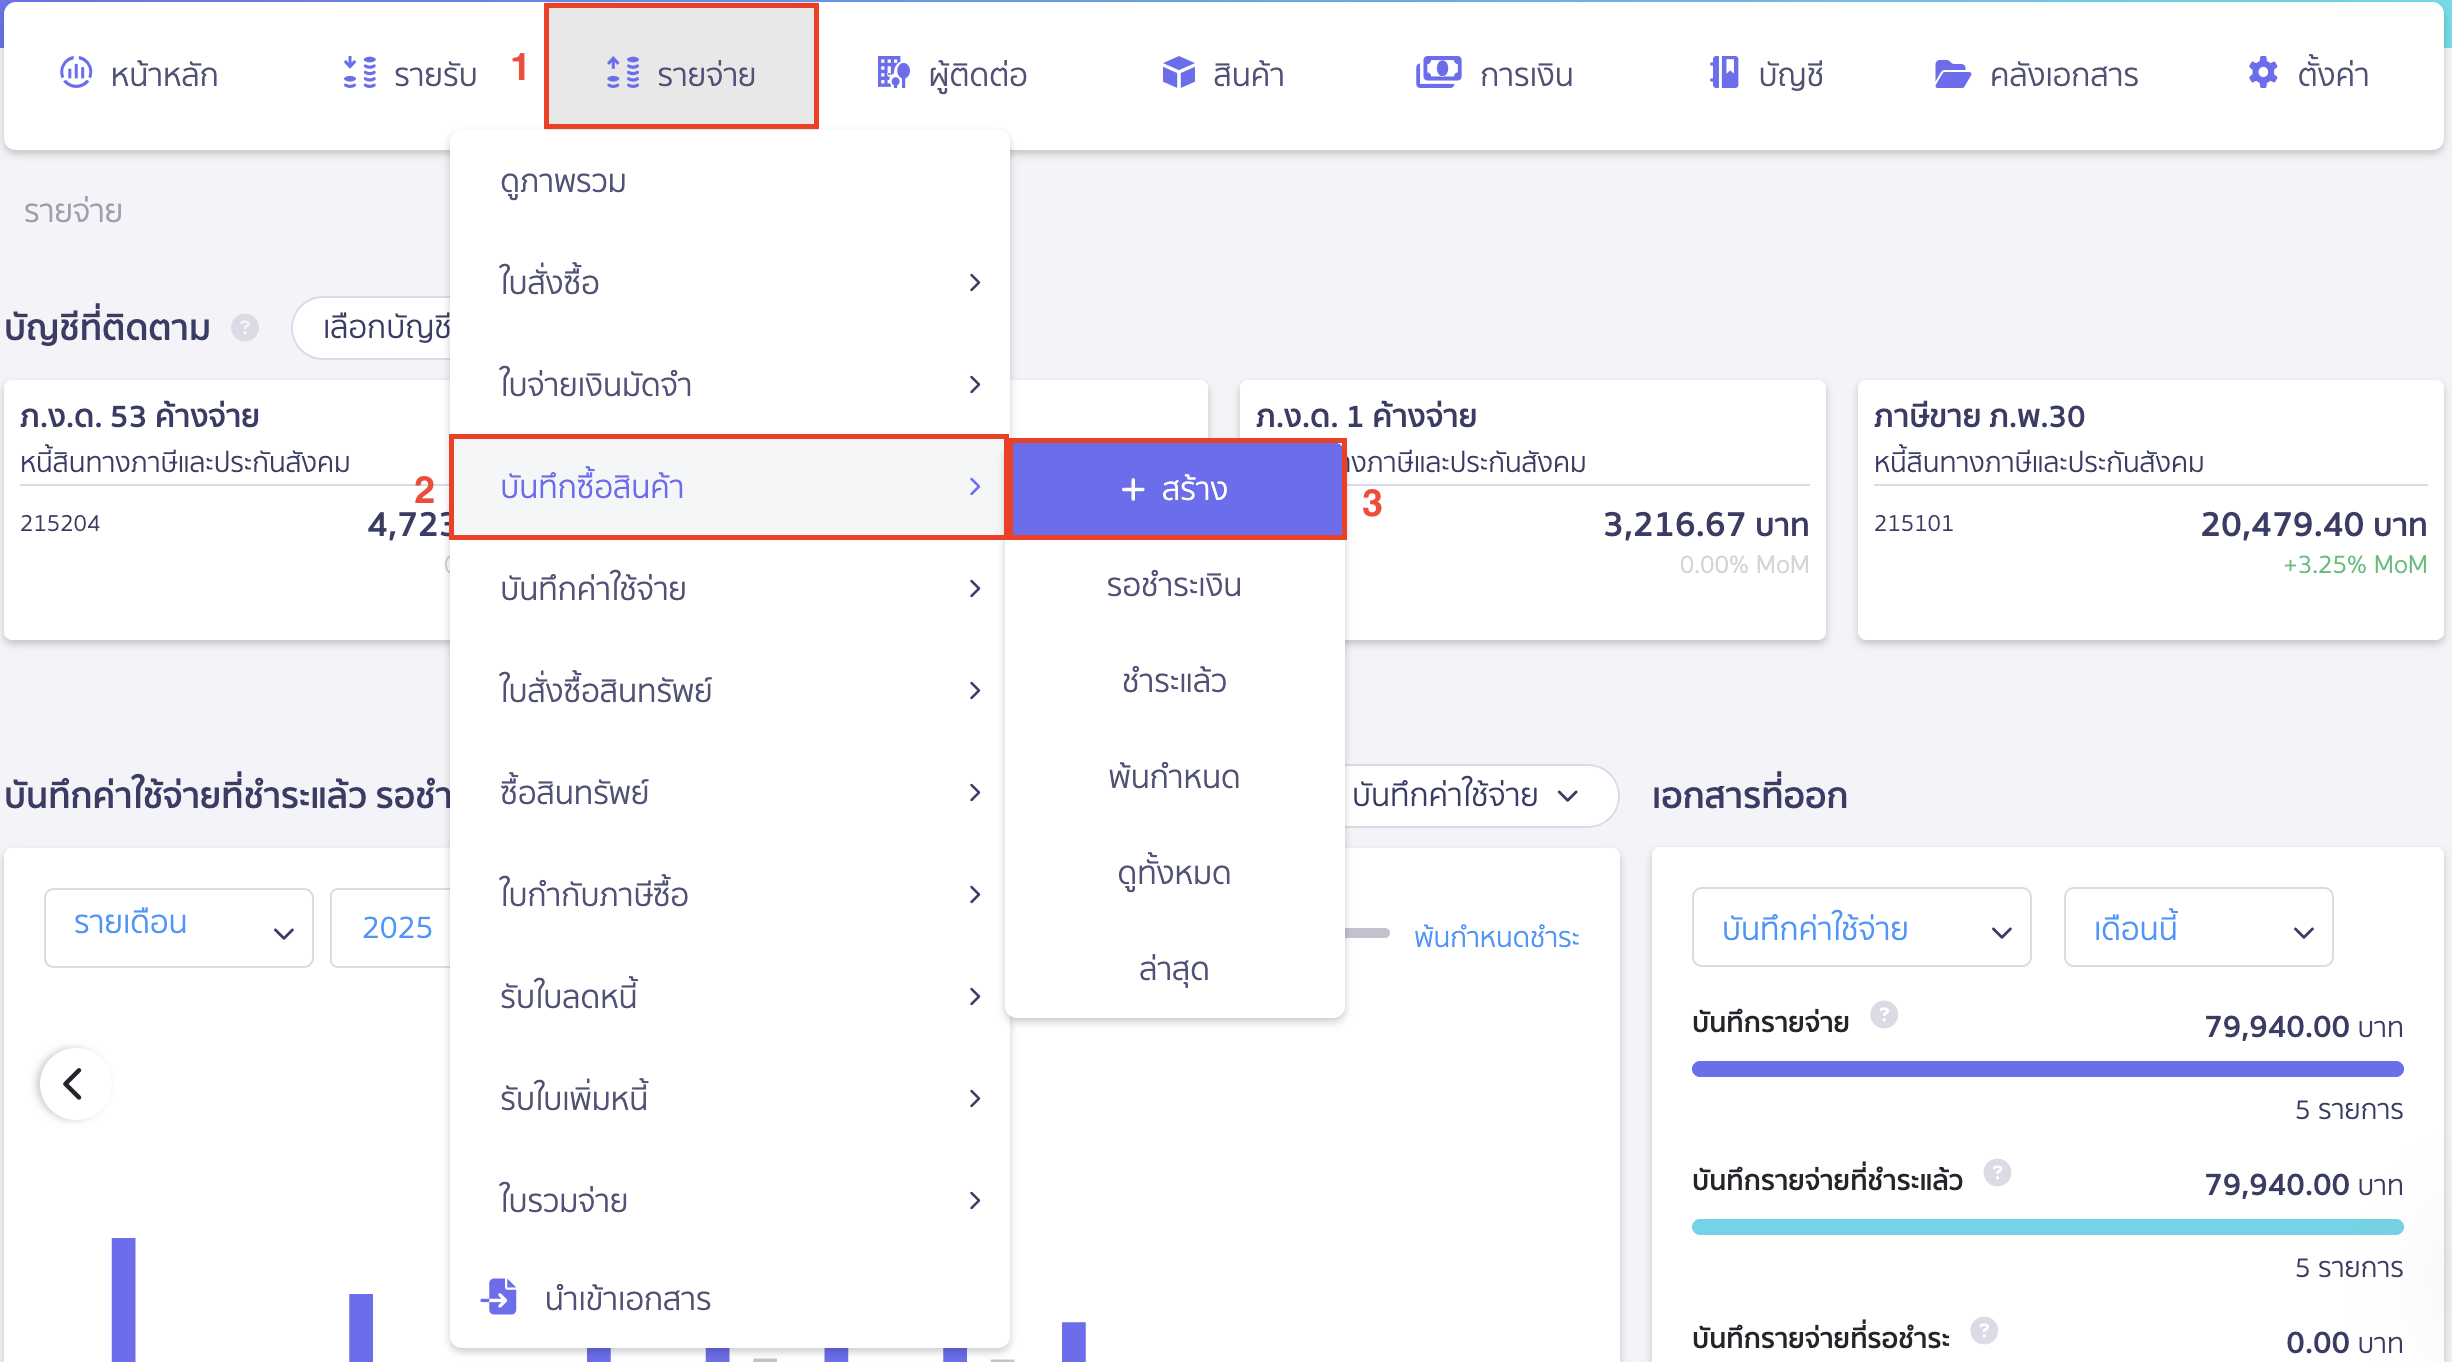Viewport: 2452px width, 1362px height.
Task: Expand ใบสั่งซื้อสินทรัพย์ submenu arrow
Action: tap(975, 691)
